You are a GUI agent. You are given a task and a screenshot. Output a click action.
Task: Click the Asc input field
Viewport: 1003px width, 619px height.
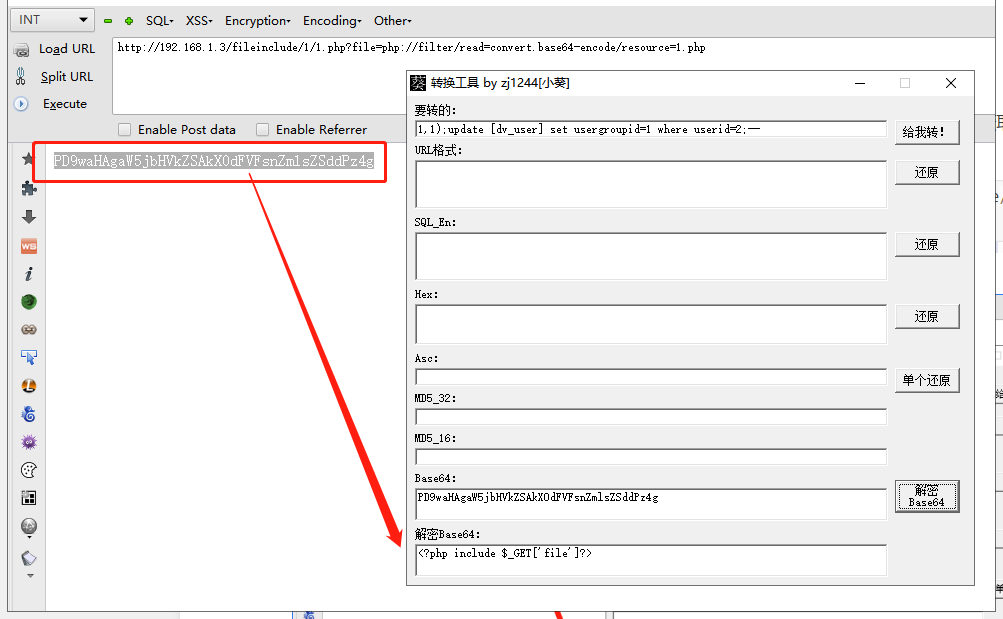(651, 377)
